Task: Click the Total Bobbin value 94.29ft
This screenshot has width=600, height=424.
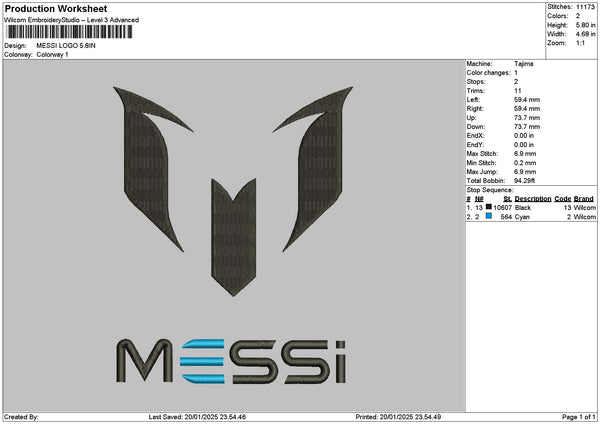Action: [x=524, y=181]
